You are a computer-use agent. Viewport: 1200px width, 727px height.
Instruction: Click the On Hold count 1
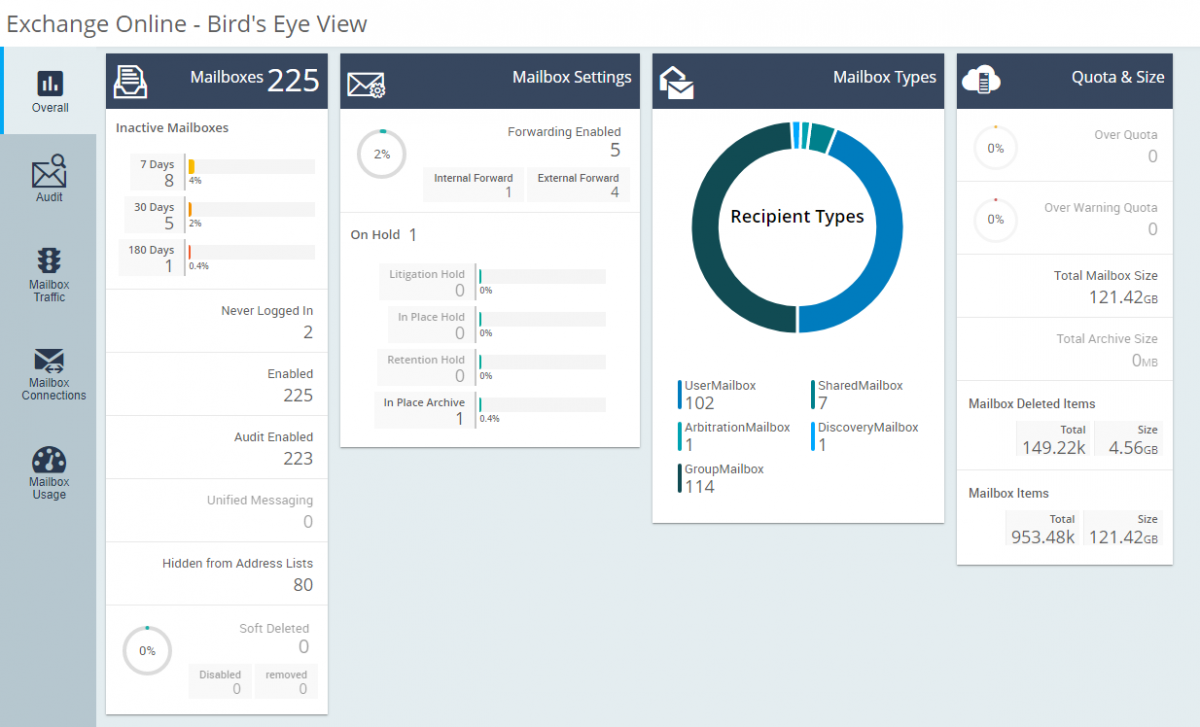tap(412, 235)
